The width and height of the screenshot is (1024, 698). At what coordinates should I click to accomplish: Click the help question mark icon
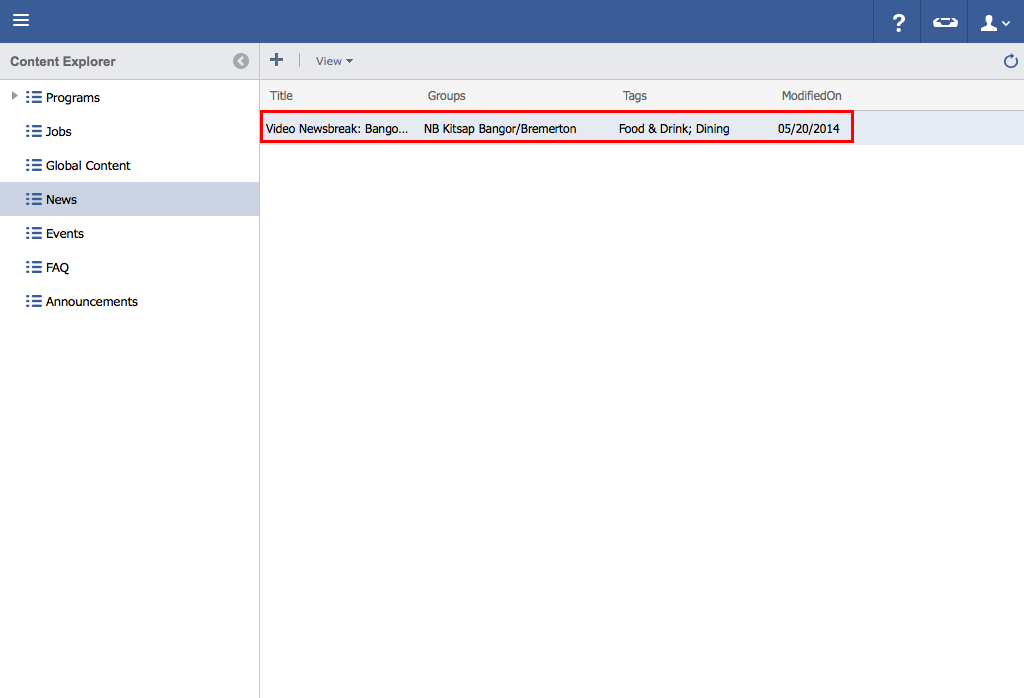tap(898, 22)
